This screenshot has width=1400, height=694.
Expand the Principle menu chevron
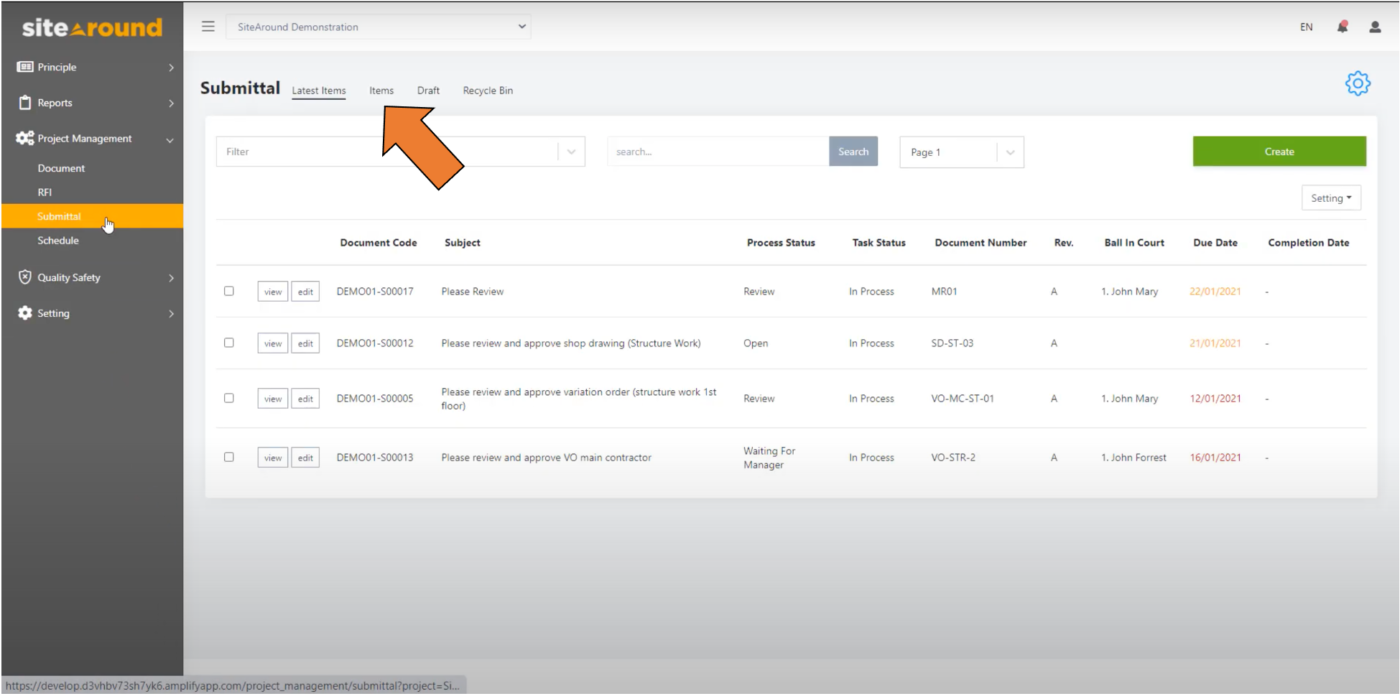[x=171, y=67]
